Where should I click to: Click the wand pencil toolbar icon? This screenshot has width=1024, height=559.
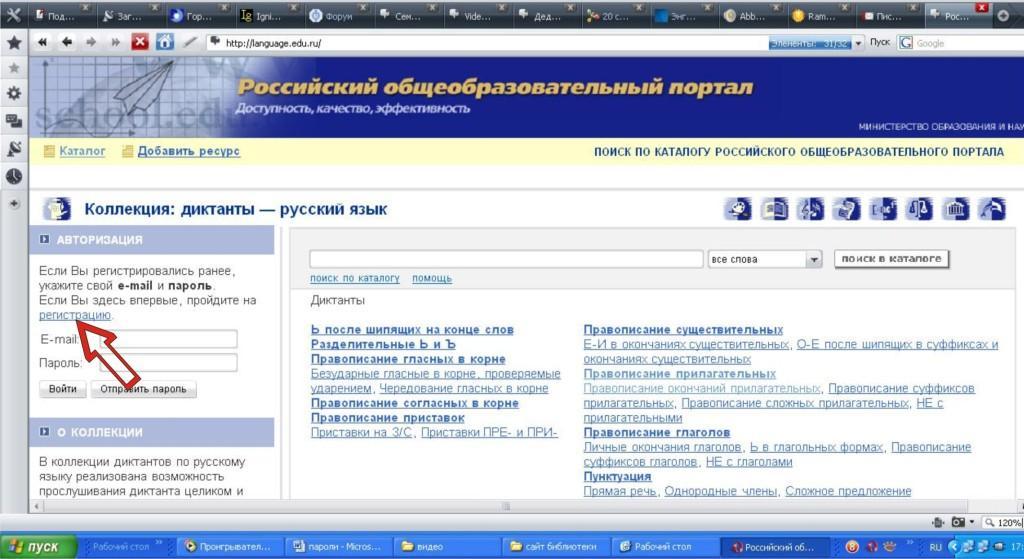190,42
